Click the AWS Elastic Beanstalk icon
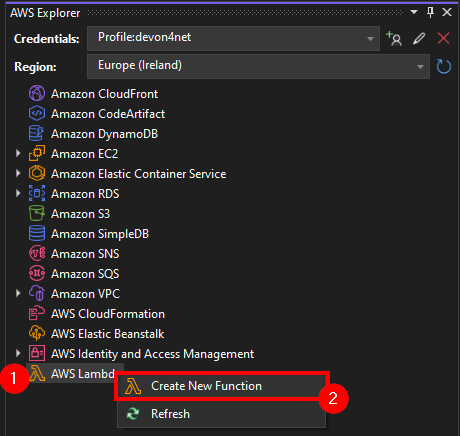The width and height of the screenshot is (460, 436). tap(37, 333)
